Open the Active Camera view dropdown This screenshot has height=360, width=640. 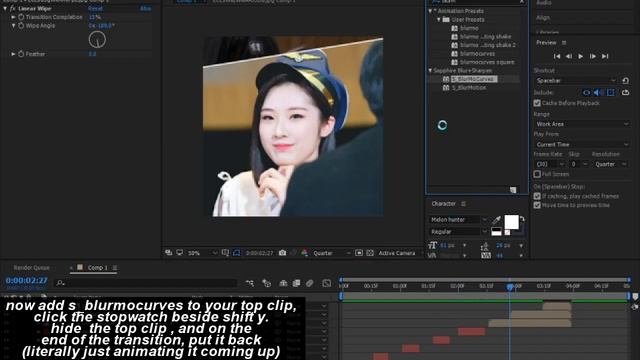399,253
